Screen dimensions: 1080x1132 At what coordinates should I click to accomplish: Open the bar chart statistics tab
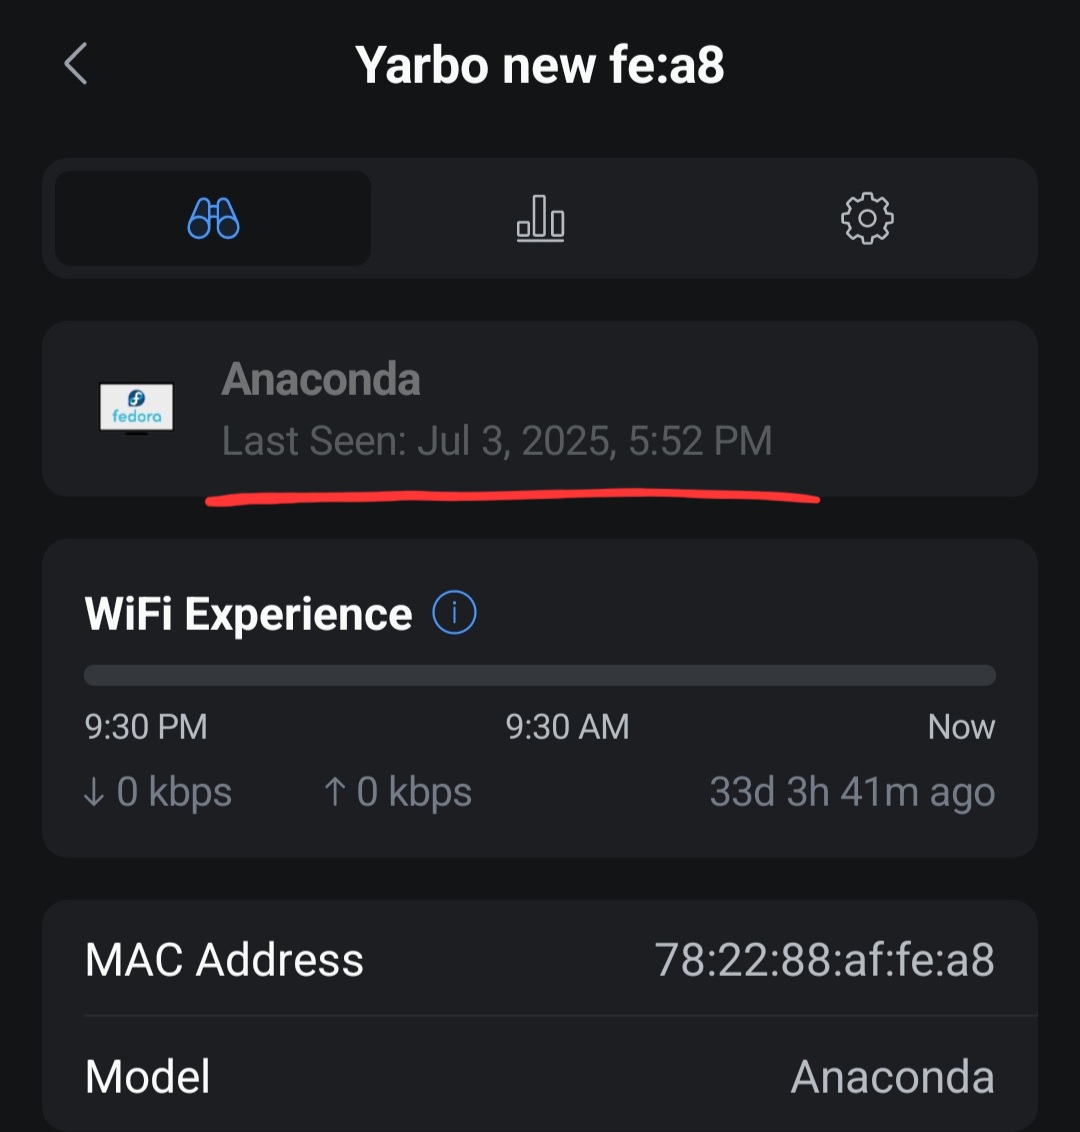540,218
